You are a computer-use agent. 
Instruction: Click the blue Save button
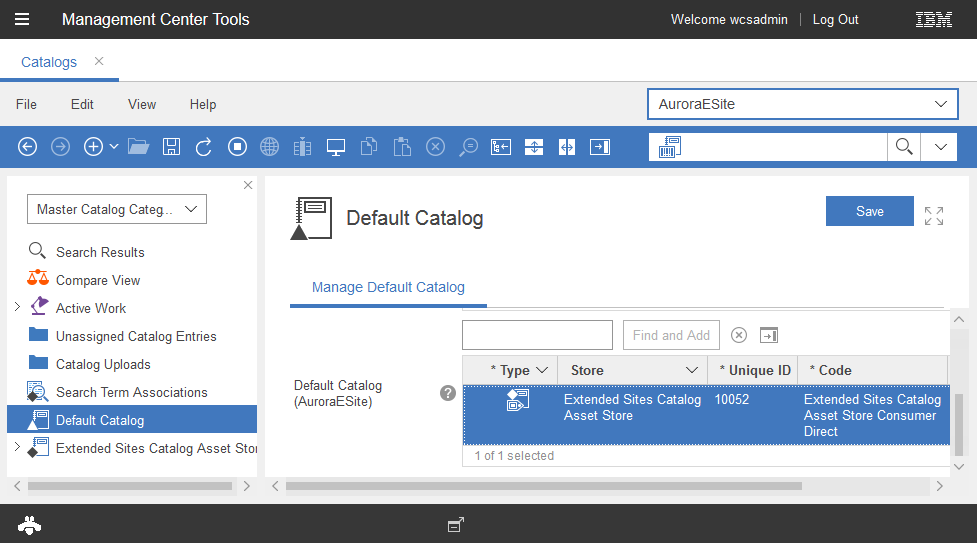click(870, 211)
